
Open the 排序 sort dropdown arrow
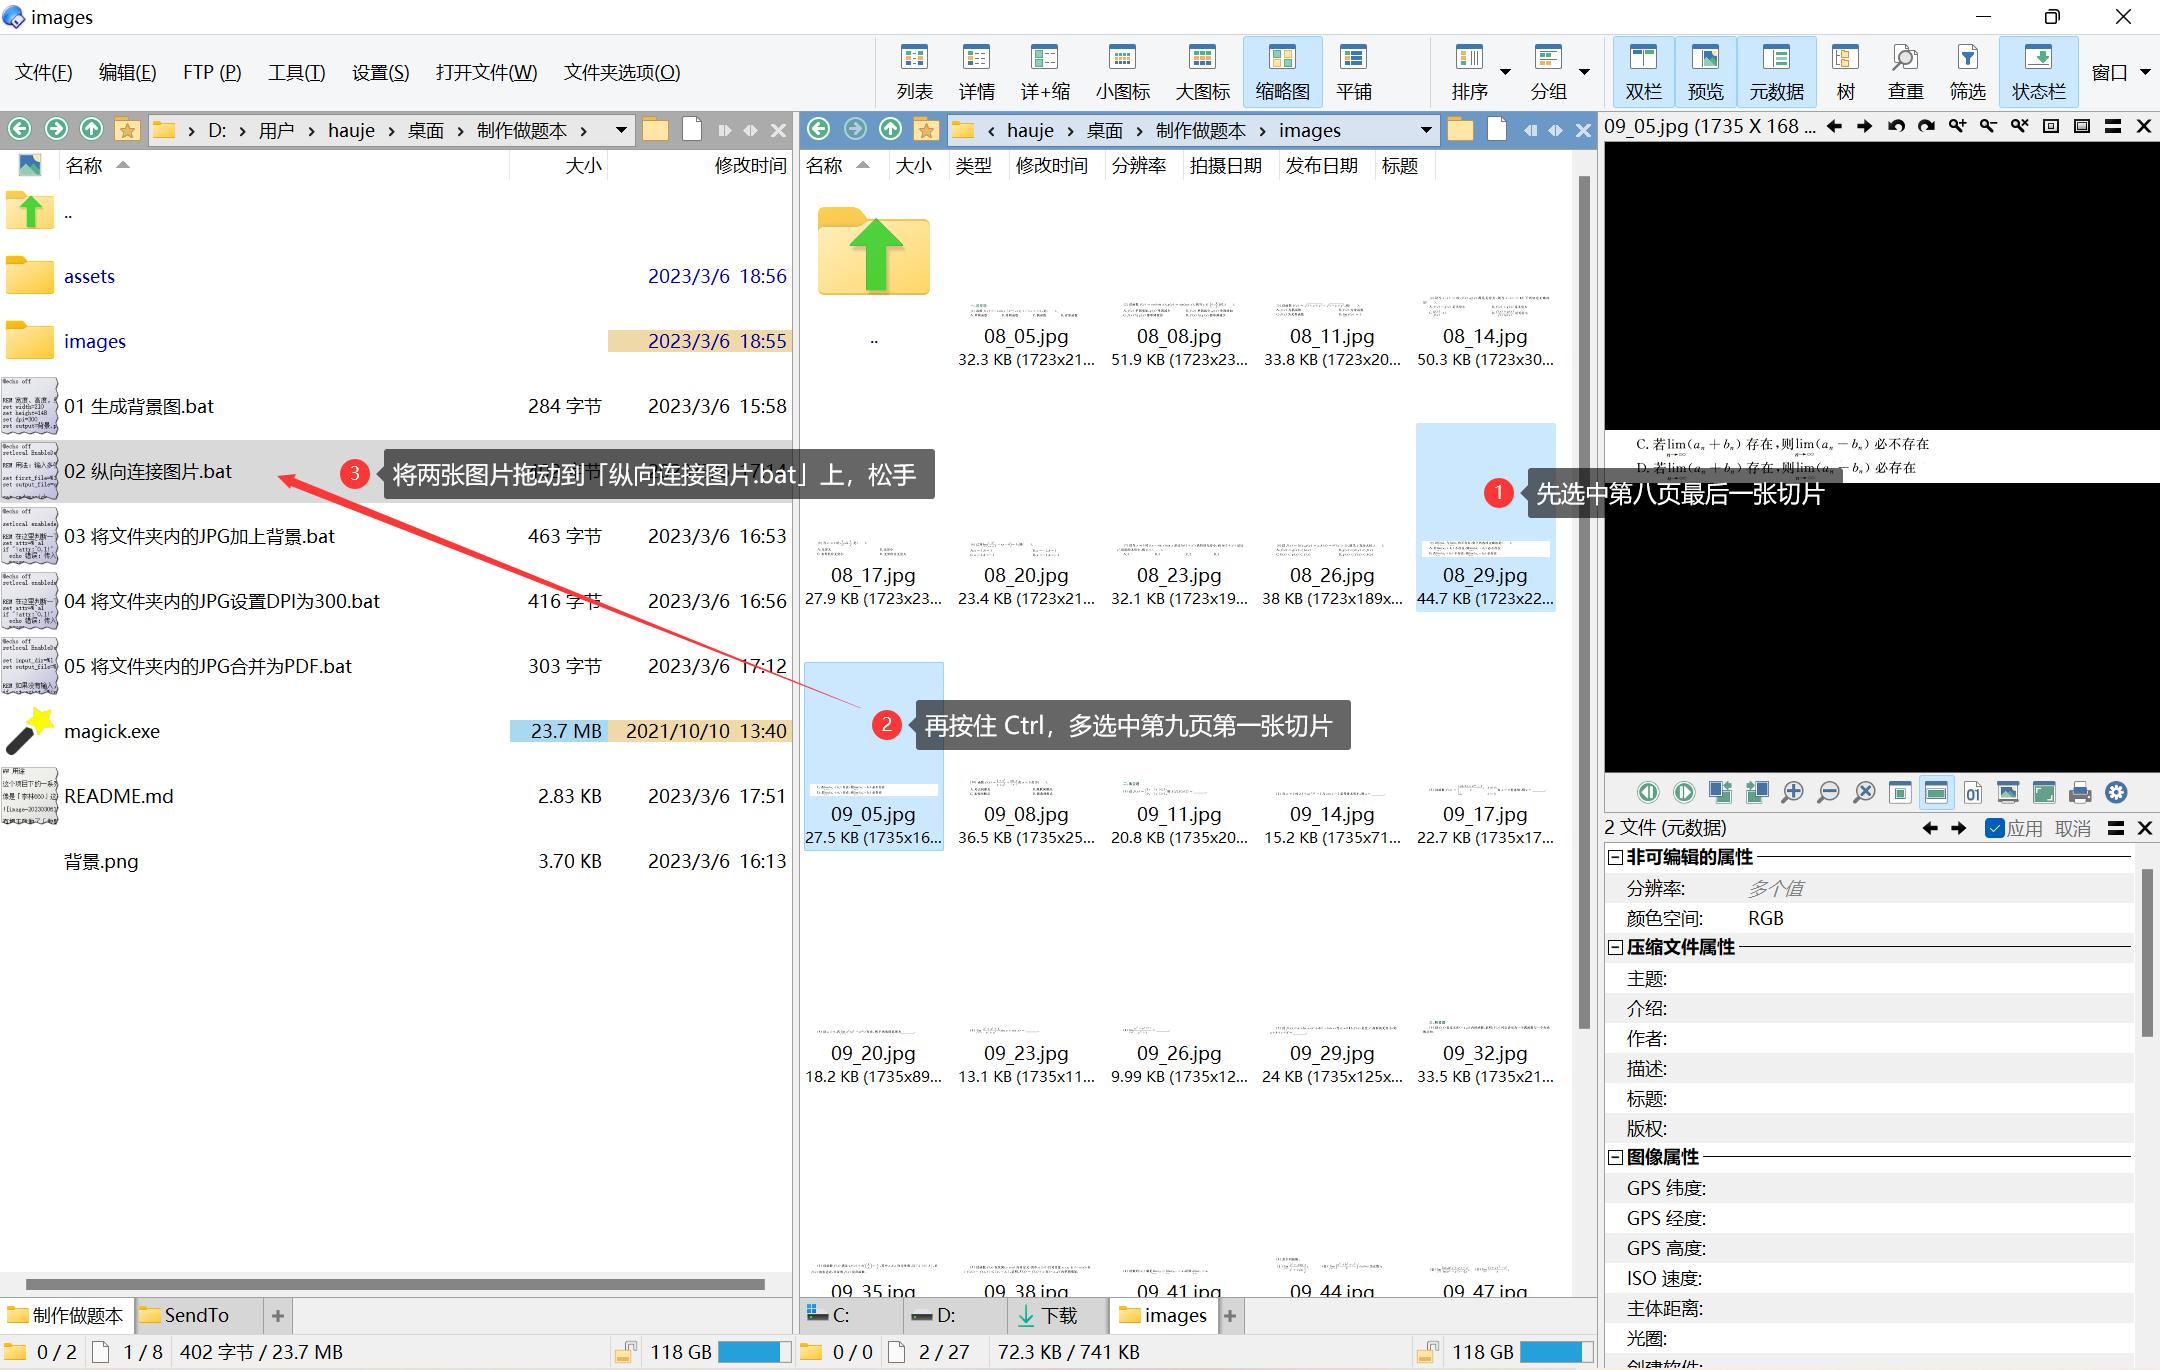pyautogui.click(x=1505, y=72)
